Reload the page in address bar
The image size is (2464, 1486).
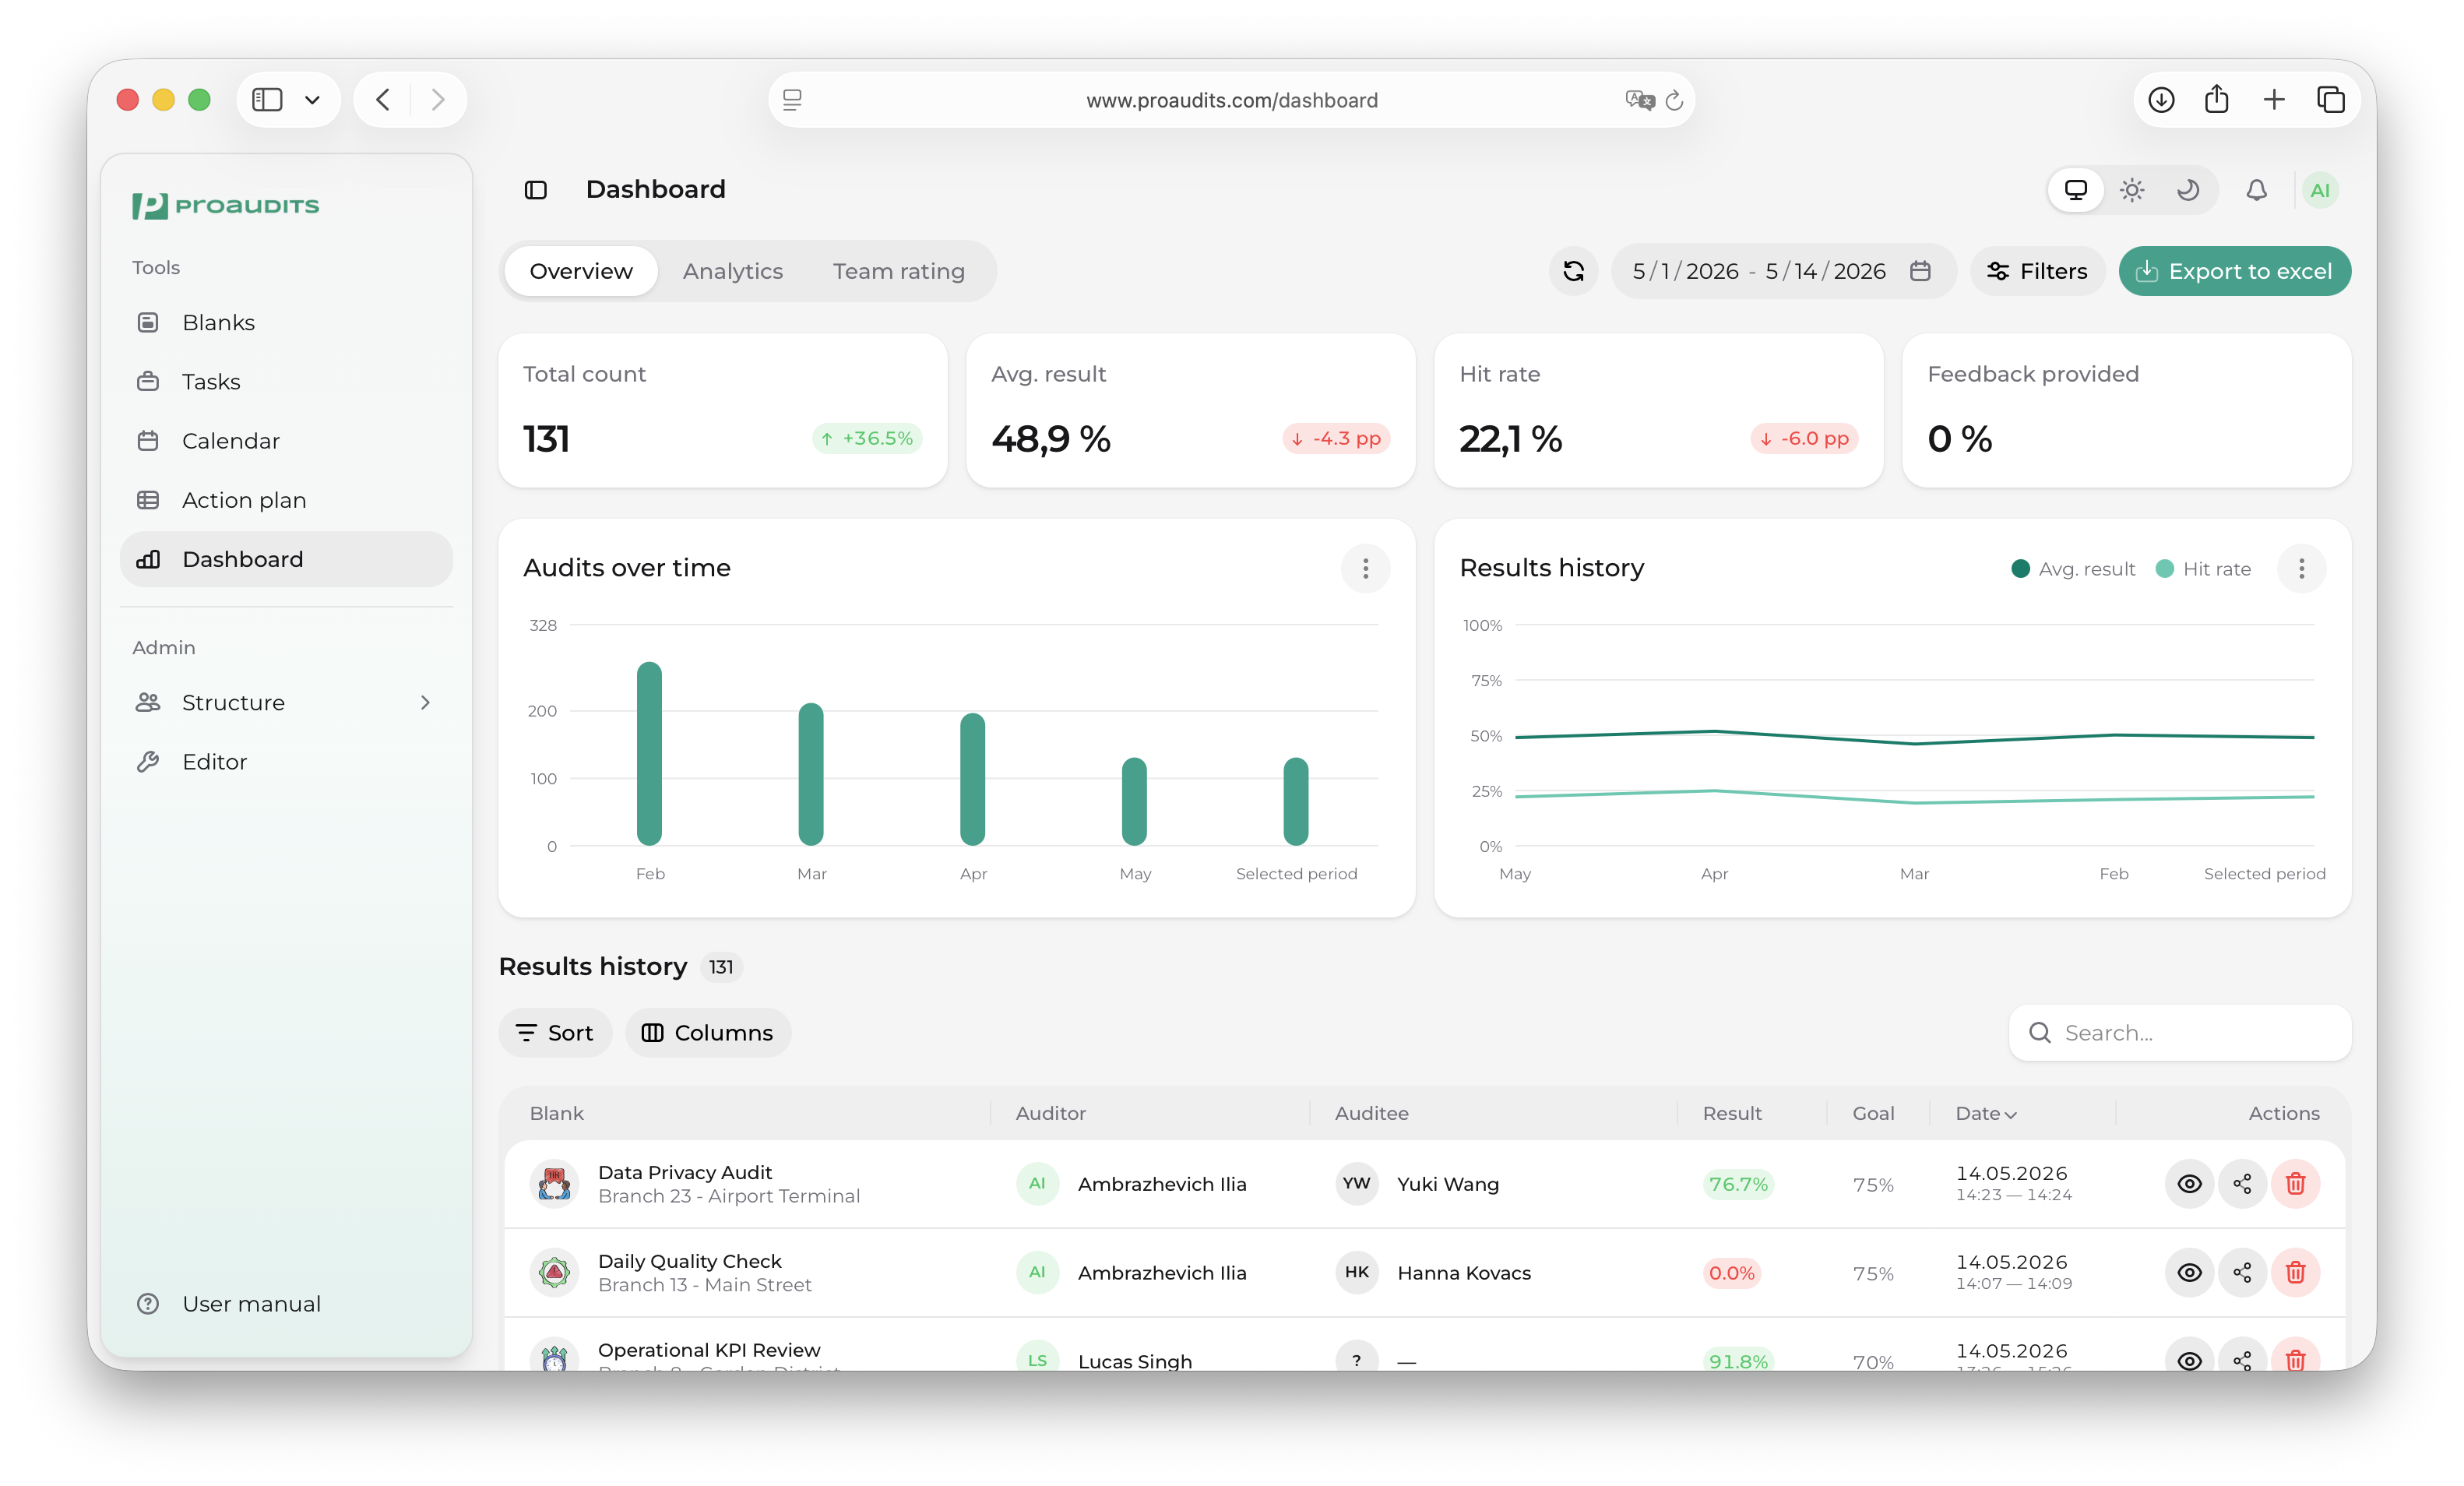pos(1675,100)
